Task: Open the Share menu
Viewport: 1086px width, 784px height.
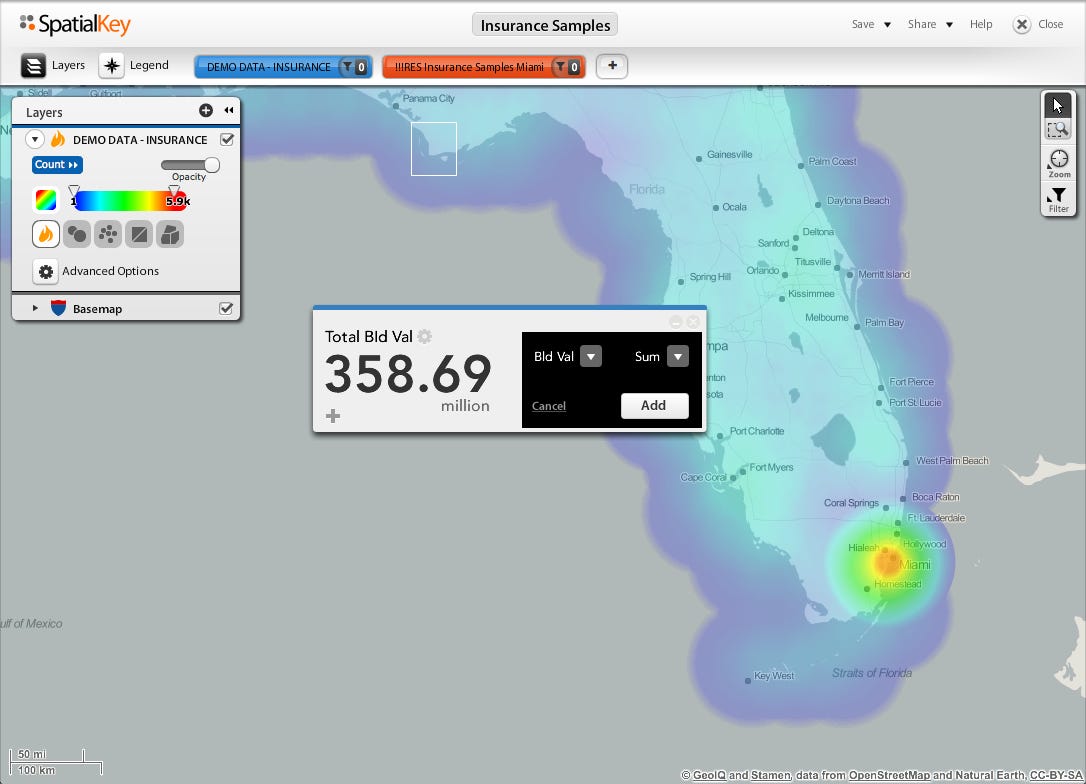Action: pos(930,24)
